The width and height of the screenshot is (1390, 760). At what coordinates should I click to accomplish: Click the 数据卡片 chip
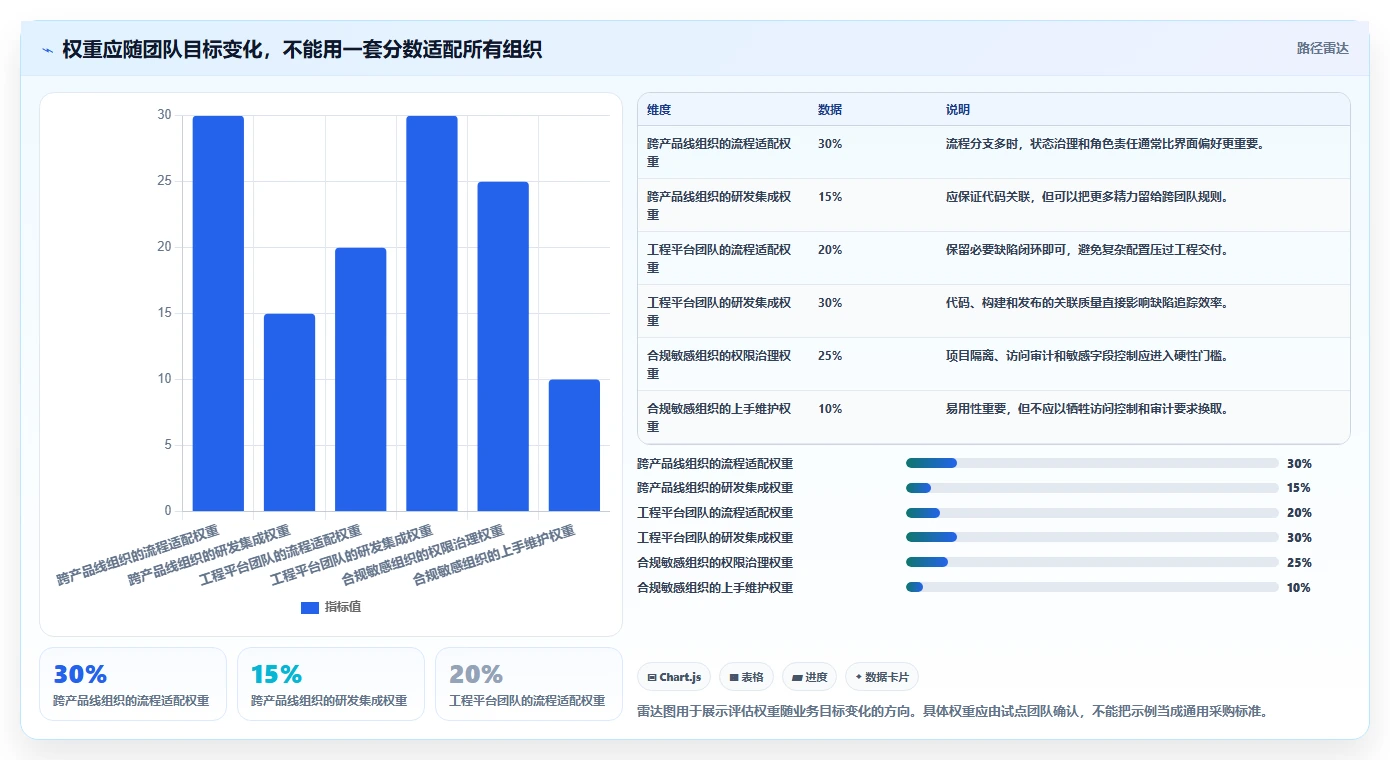[x=882, y=677]
